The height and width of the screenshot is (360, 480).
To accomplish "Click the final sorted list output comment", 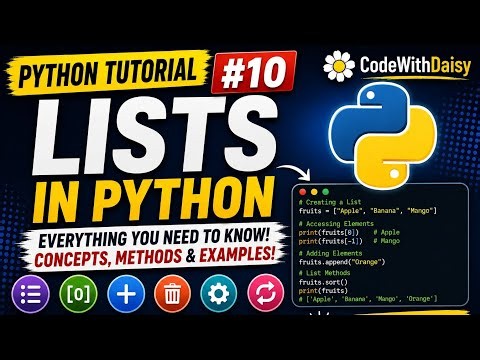I will pyautogui.click(x=368, y=299).
